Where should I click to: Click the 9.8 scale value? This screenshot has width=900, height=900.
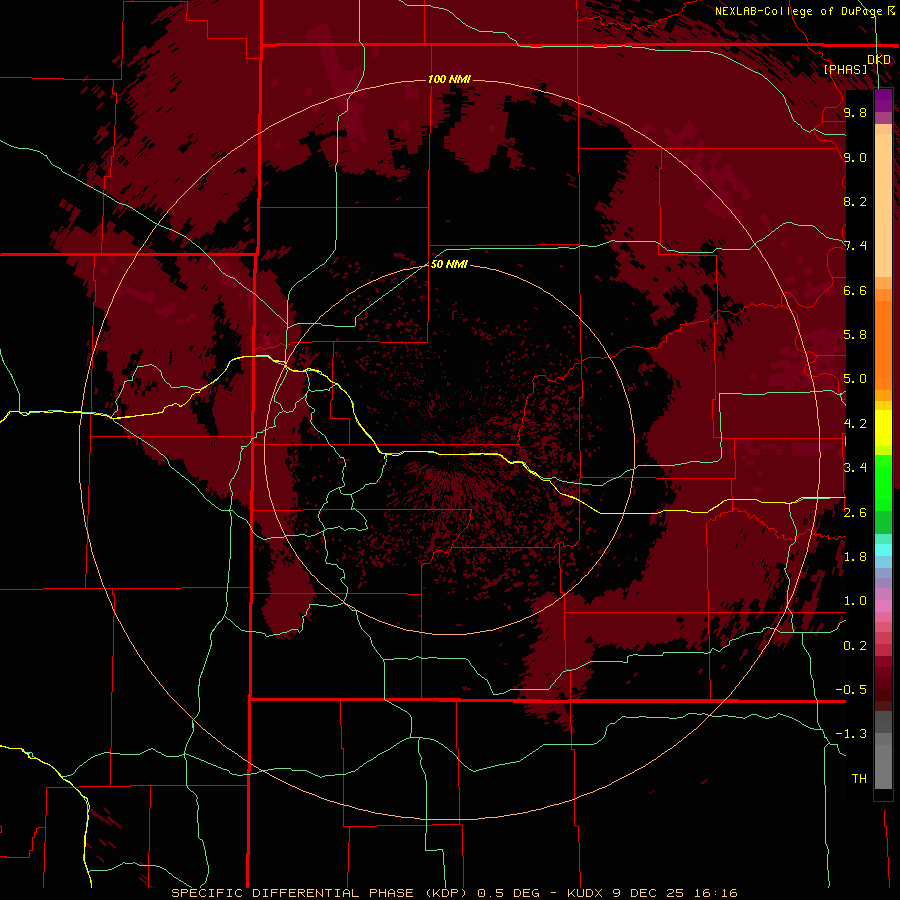point(855,113)
